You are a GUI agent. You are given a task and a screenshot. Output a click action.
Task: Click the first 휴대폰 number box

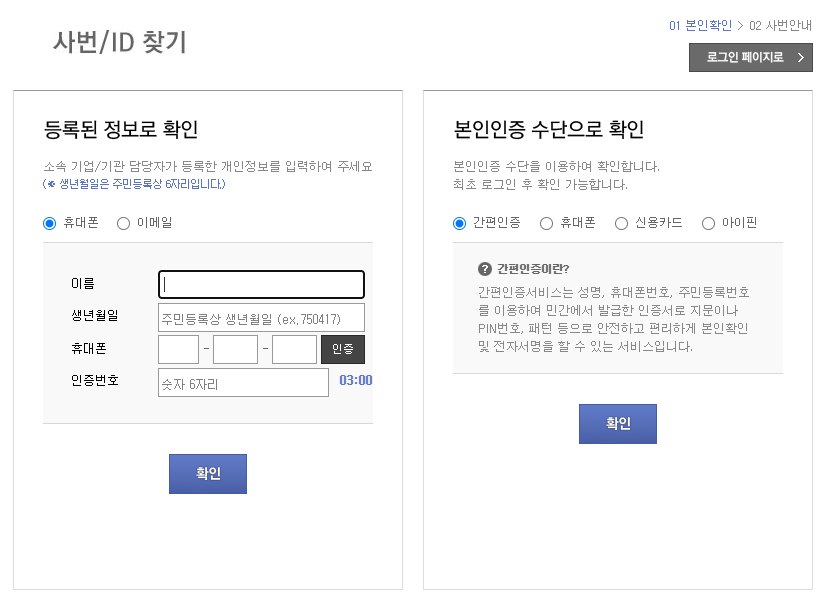click(178, 348)
